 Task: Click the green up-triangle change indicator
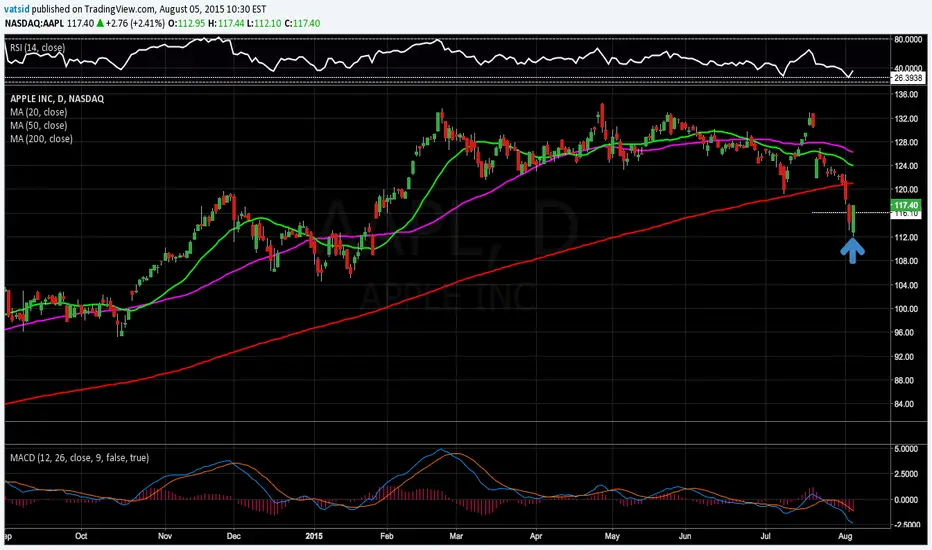pyautogui.click(x=100, y=24)
